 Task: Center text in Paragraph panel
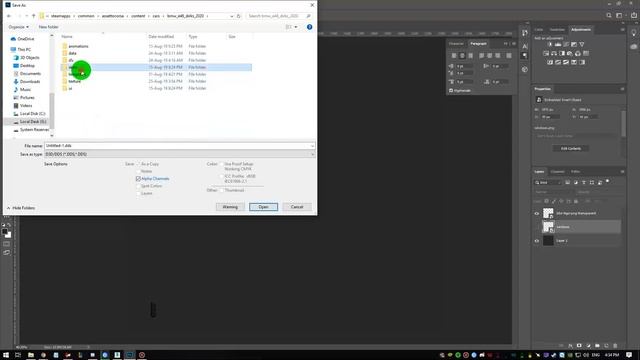(x=462, y=56)
